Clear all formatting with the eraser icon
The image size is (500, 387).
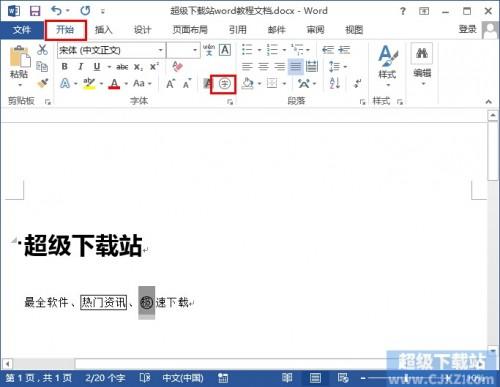click(177, 66)
